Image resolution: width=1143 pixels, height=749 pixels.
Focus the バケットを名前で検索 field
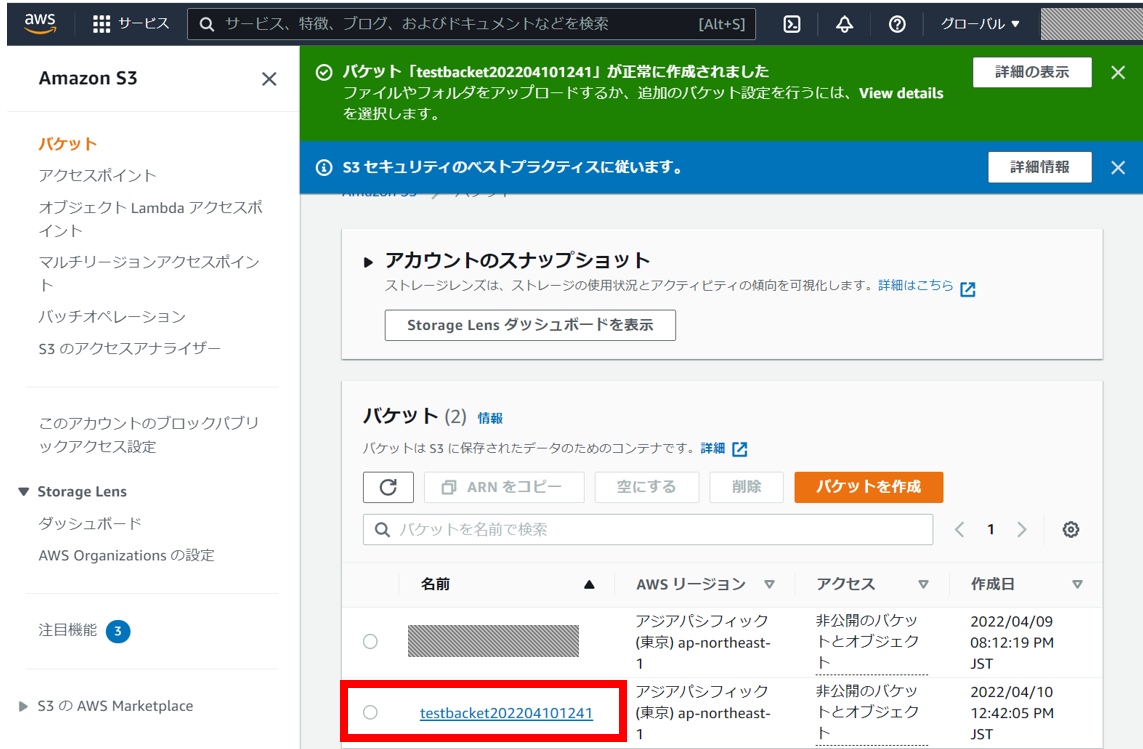tap(647, 529)
